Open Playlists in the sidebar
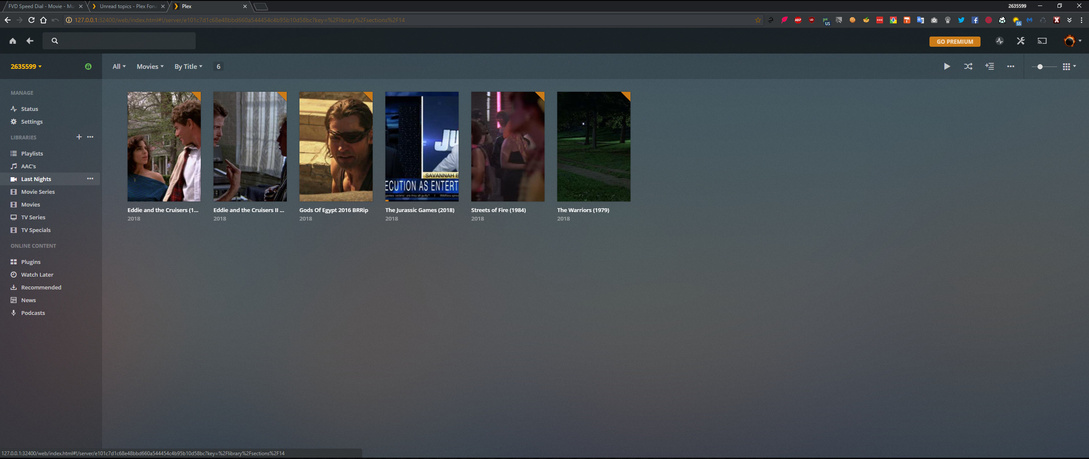Image resolution: width=1089 pixels, height=459 pixels. pyautogui.click(x=50, y=153)
